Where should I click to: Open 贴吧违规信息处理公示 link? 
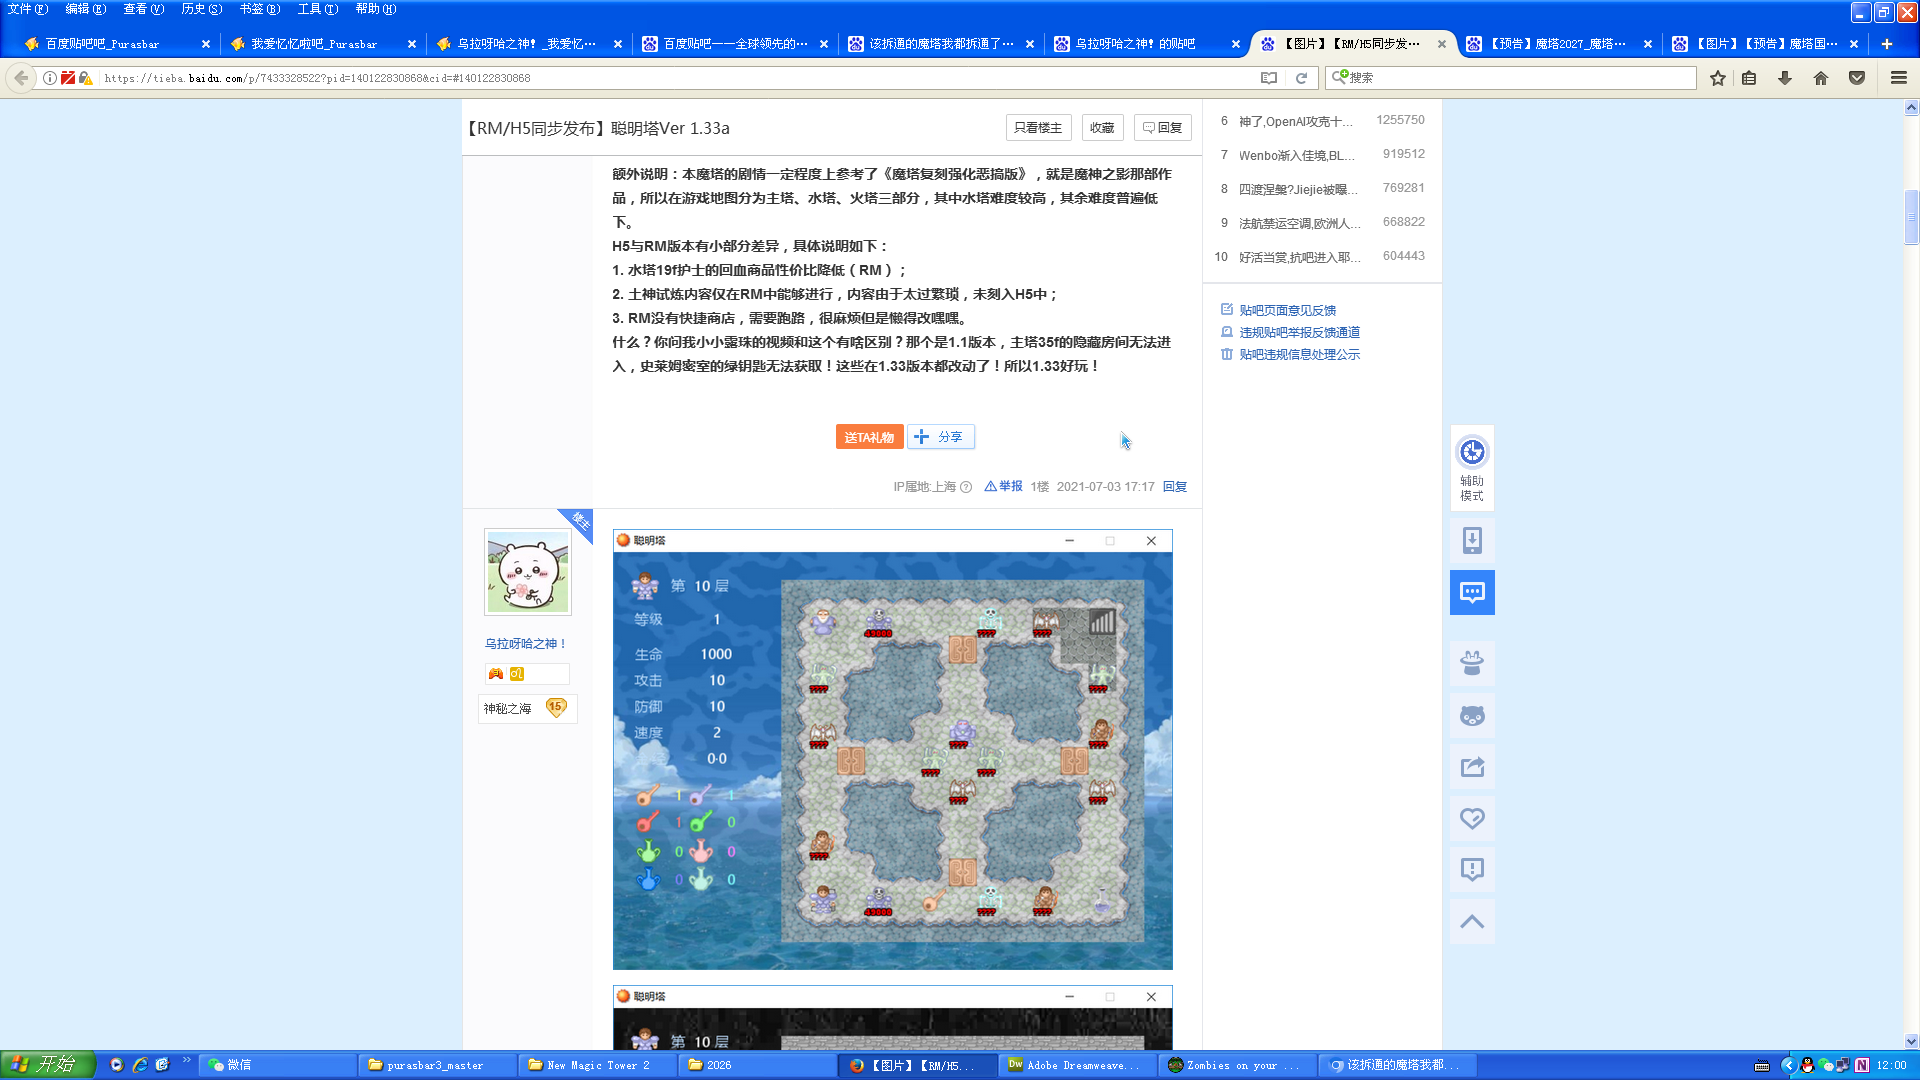pos(1299,354)
